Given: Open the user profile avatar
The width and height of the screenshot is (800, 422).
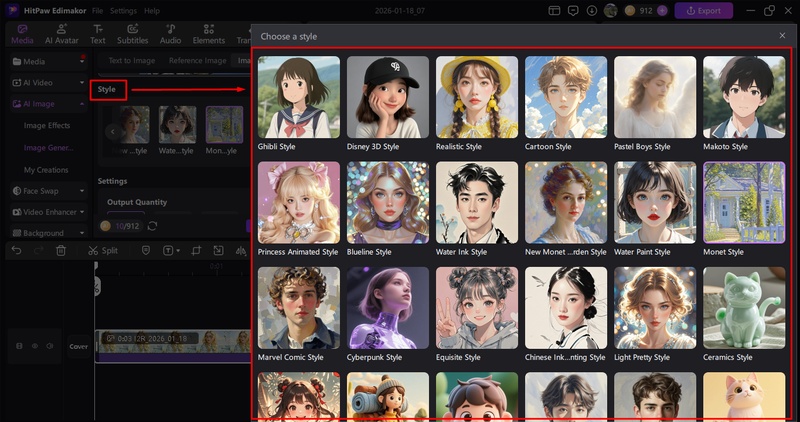Looking at the screenshot, I should (610, 11).
